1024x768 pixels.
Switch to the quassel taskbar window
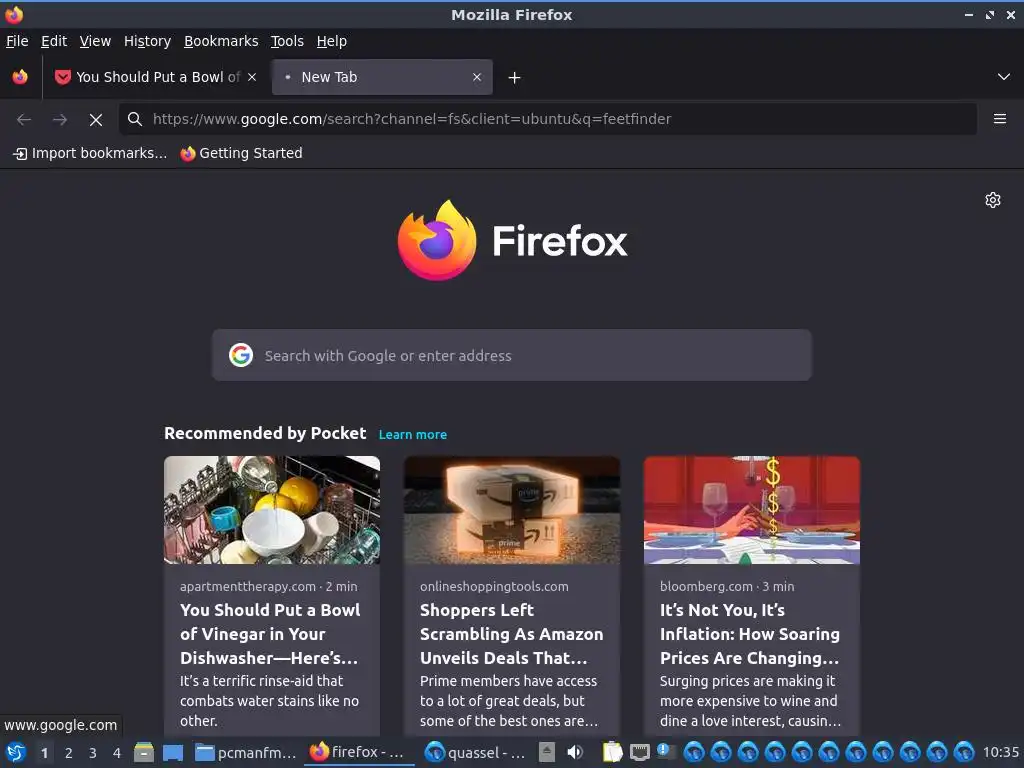(475, 753)
